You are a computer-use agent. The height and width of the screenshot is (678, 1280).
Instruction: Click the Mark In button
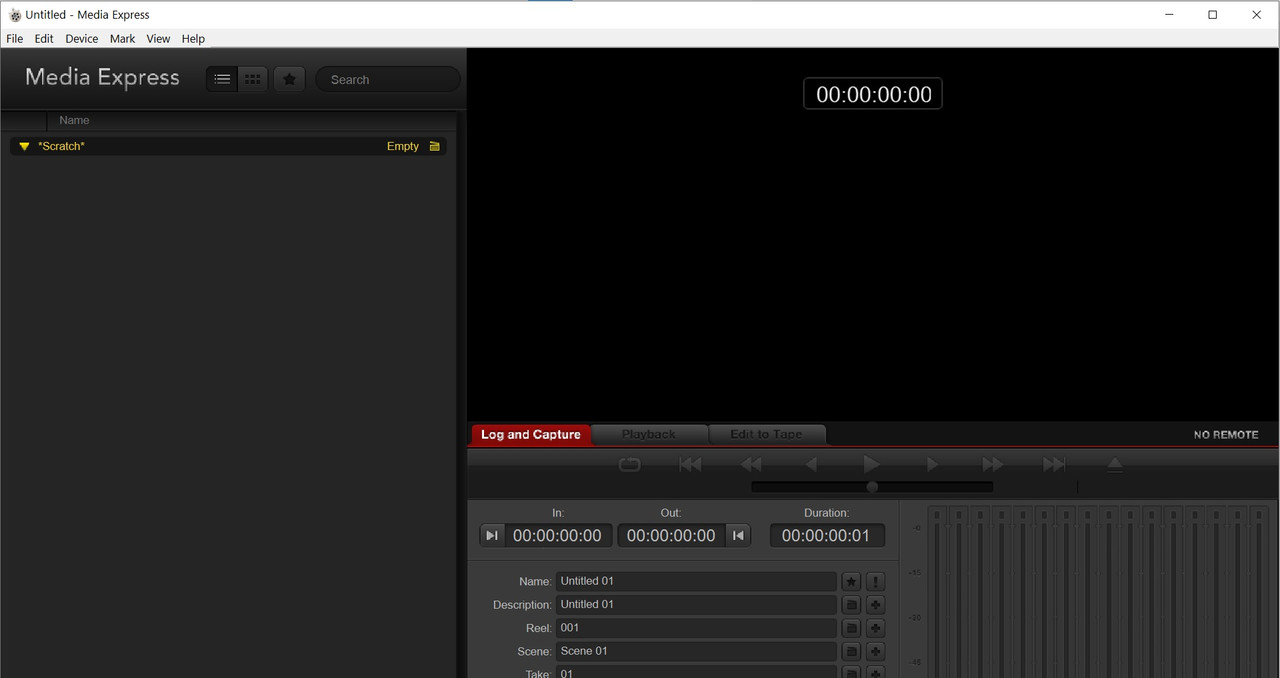coord(492,535)
